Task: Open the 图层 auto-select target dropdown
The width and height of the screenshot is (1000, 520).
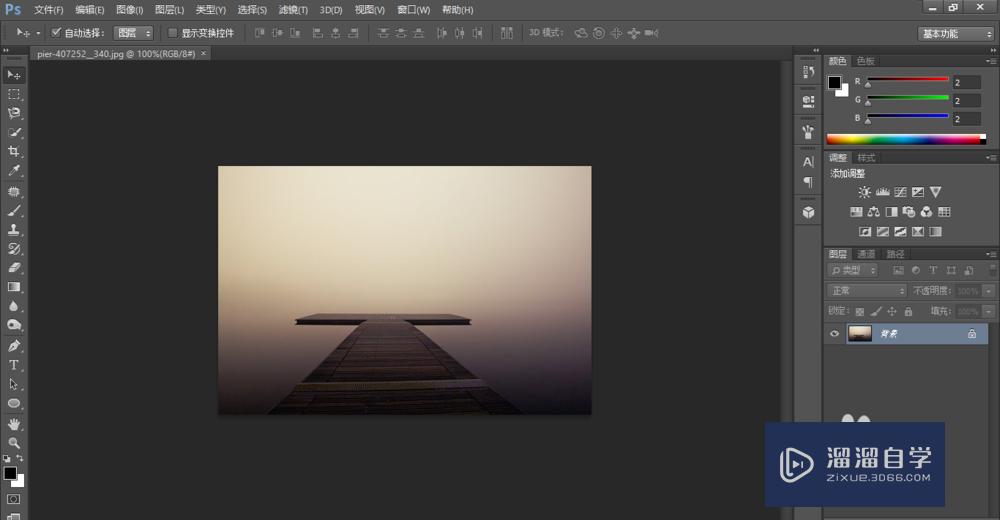Action: point(133,33)
